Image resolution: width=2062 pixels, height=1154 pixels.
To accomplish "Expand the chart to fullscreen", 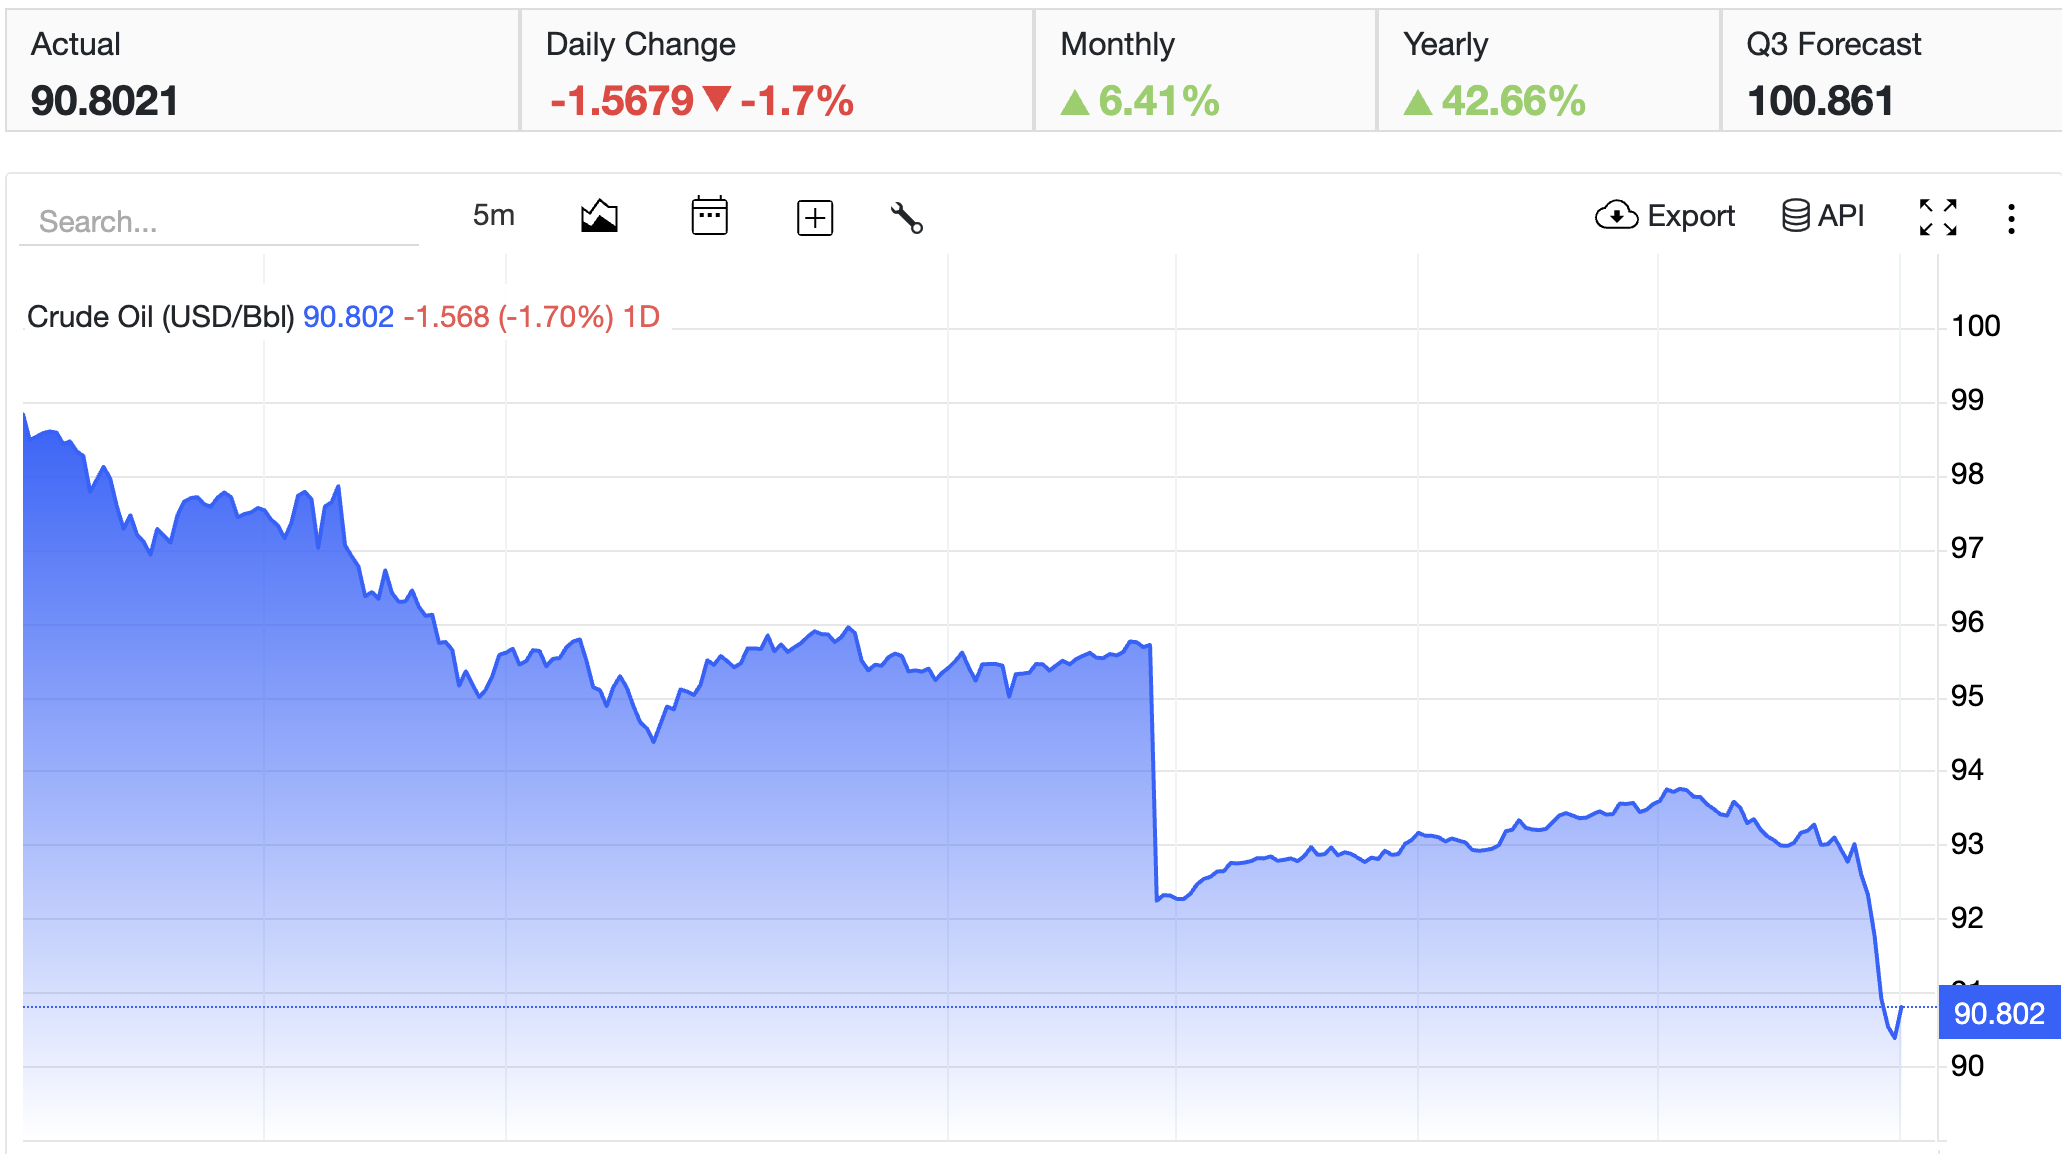I will pyautogui.click(x=1938, y=217).
